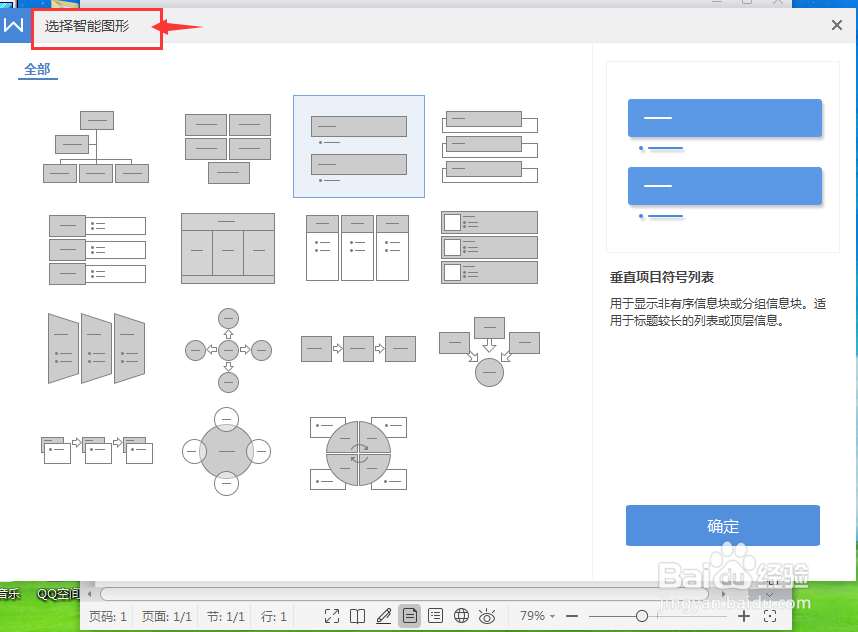The height and width of the screenshot is (632, 858).
Task: Select the basic three-box process graphic
Action: 358,349
